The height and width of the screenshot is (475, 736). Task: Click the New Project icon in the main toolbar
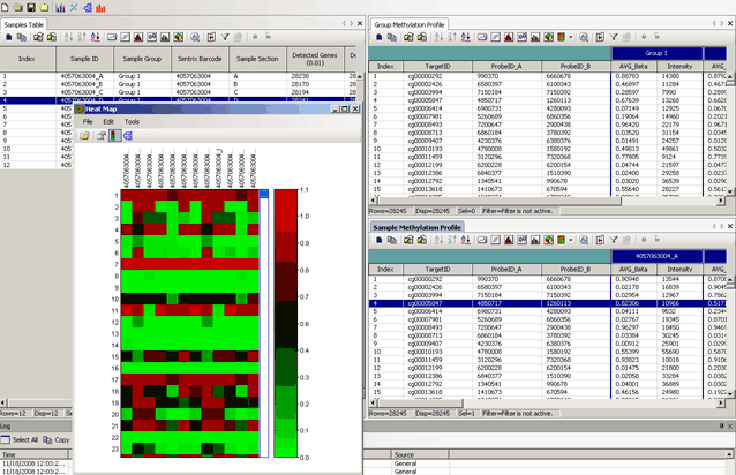[7, 8]
